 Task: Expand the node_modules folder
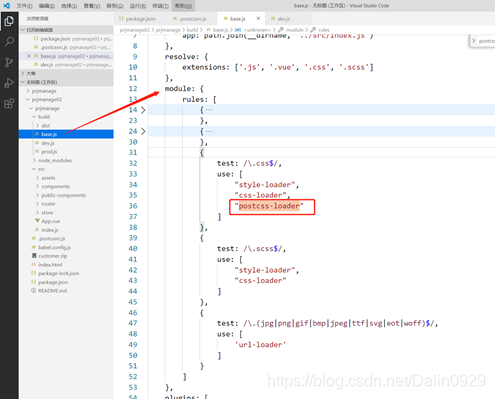coord(34,160)
